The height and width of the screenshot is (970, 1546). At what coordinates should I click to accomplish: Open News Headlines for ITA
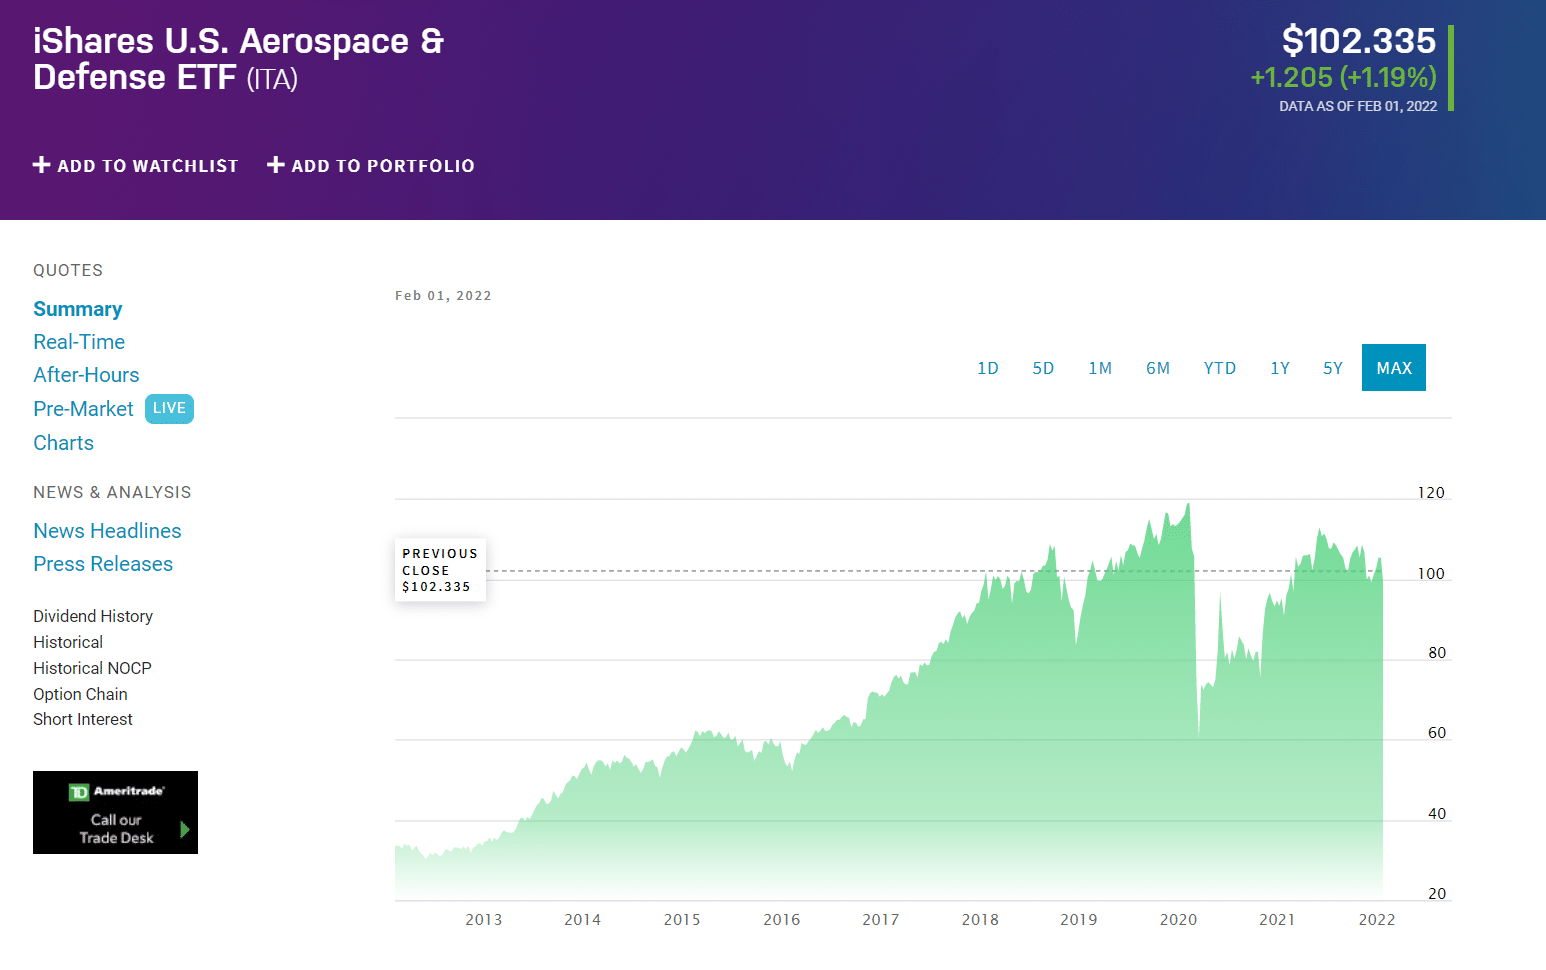tap(107, 531)
